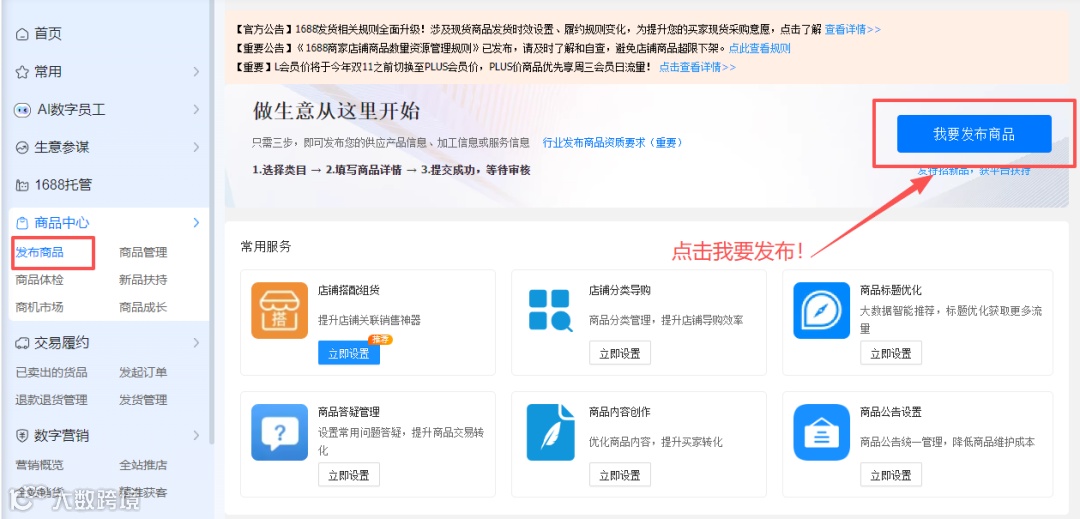This screenshot has width=1080, height=519.
Task: Click the 首页 home icon
Action: point(22,34)
